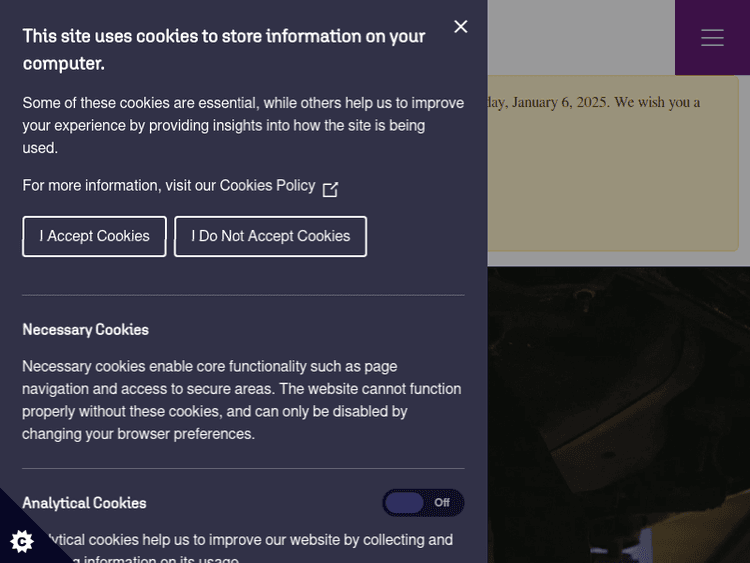Click the external link icon beside Cookies Policy
Image resolution: width=750 pixels, height=563 pixels.
point(330,189)
